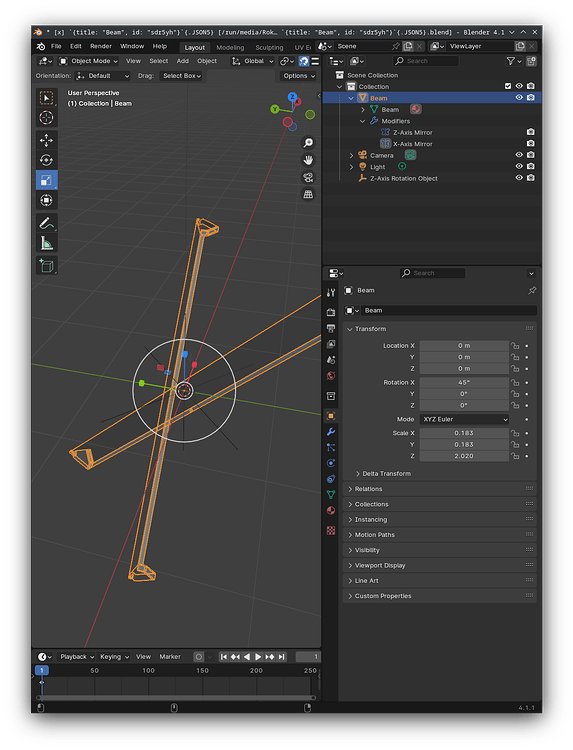Open the Orientation Default dropdown
Image resolution: width=573 pixels, height=750 pixels.
pos(103,76)
